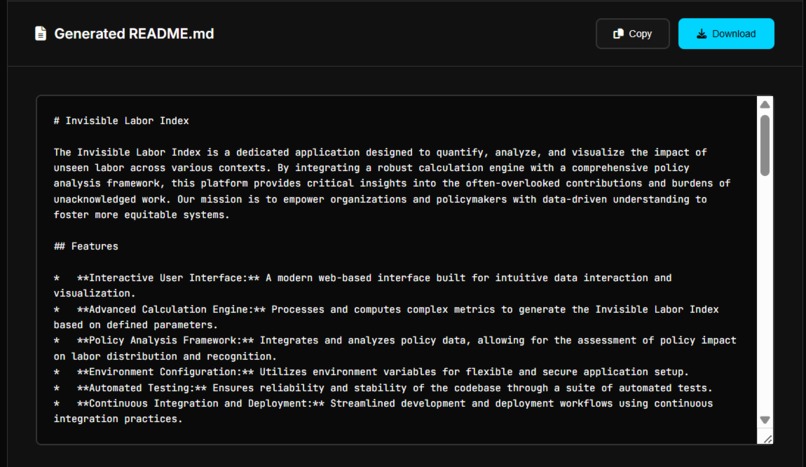Click the textarea resize handle corner
The width and height of the screenshot is (806, 467).
pos(767,439)
